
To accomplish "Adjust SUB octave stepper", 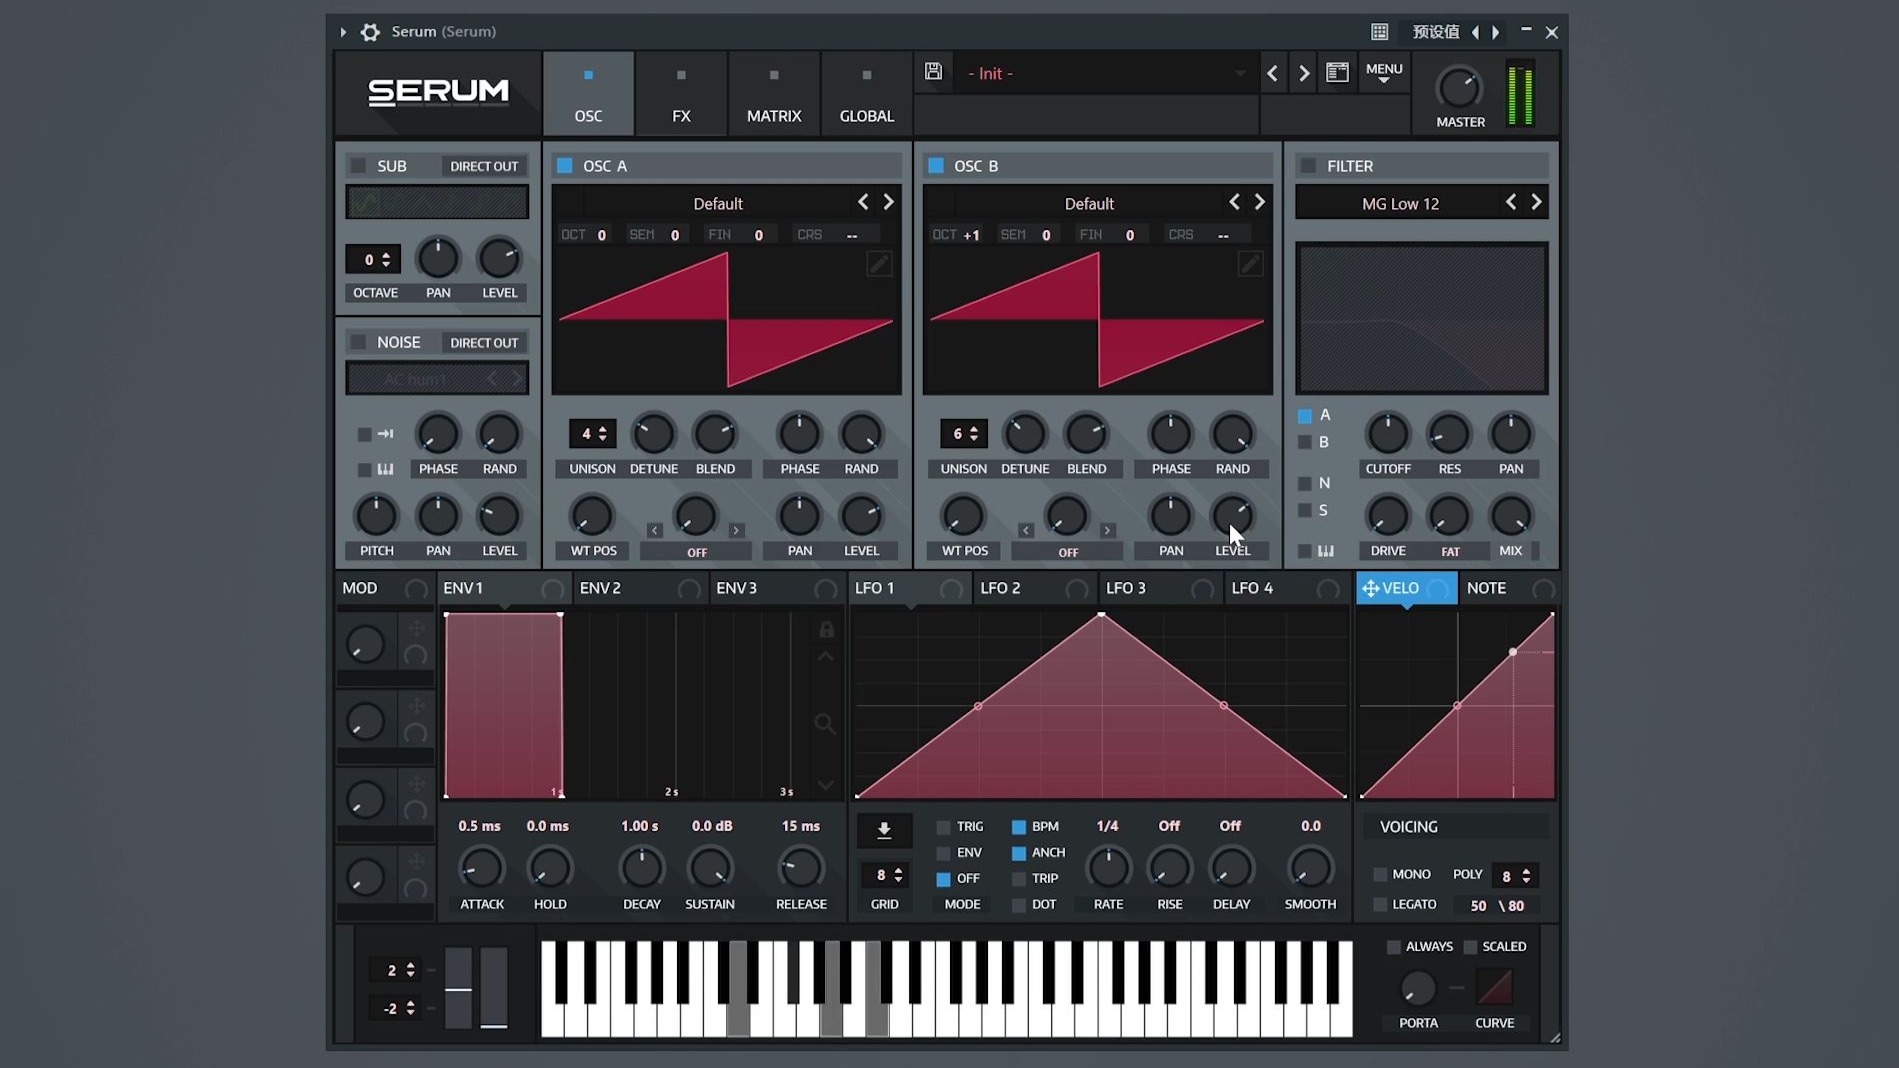I will click(373, 259).
